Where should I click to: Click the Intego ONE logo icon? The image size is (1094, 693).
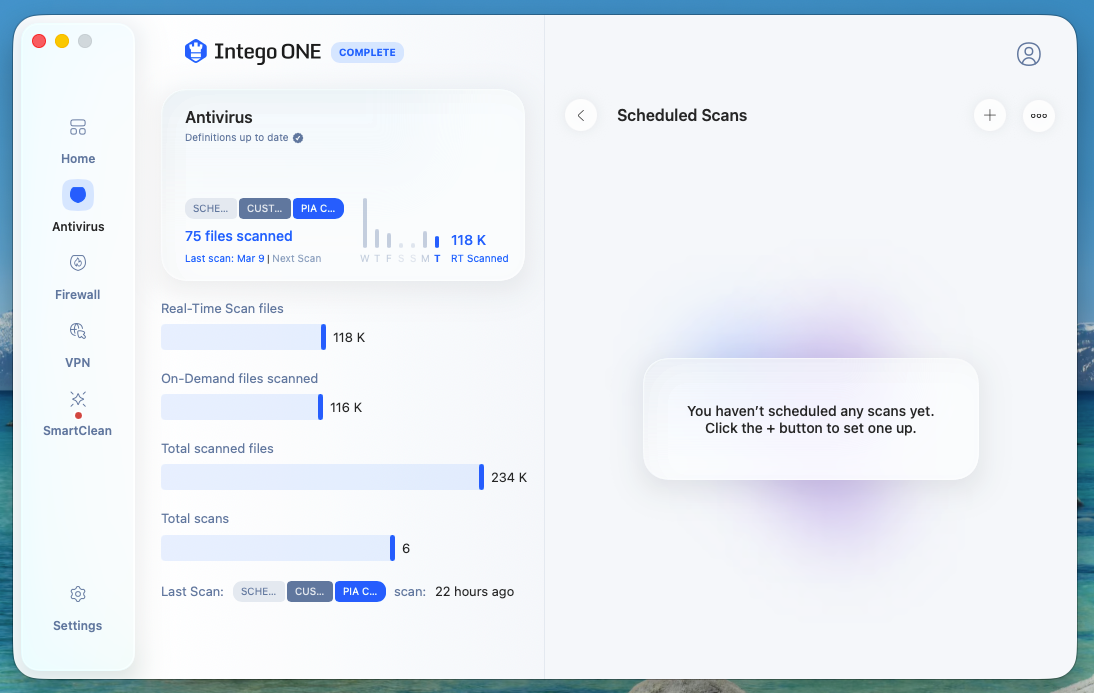tap(196, 52)
